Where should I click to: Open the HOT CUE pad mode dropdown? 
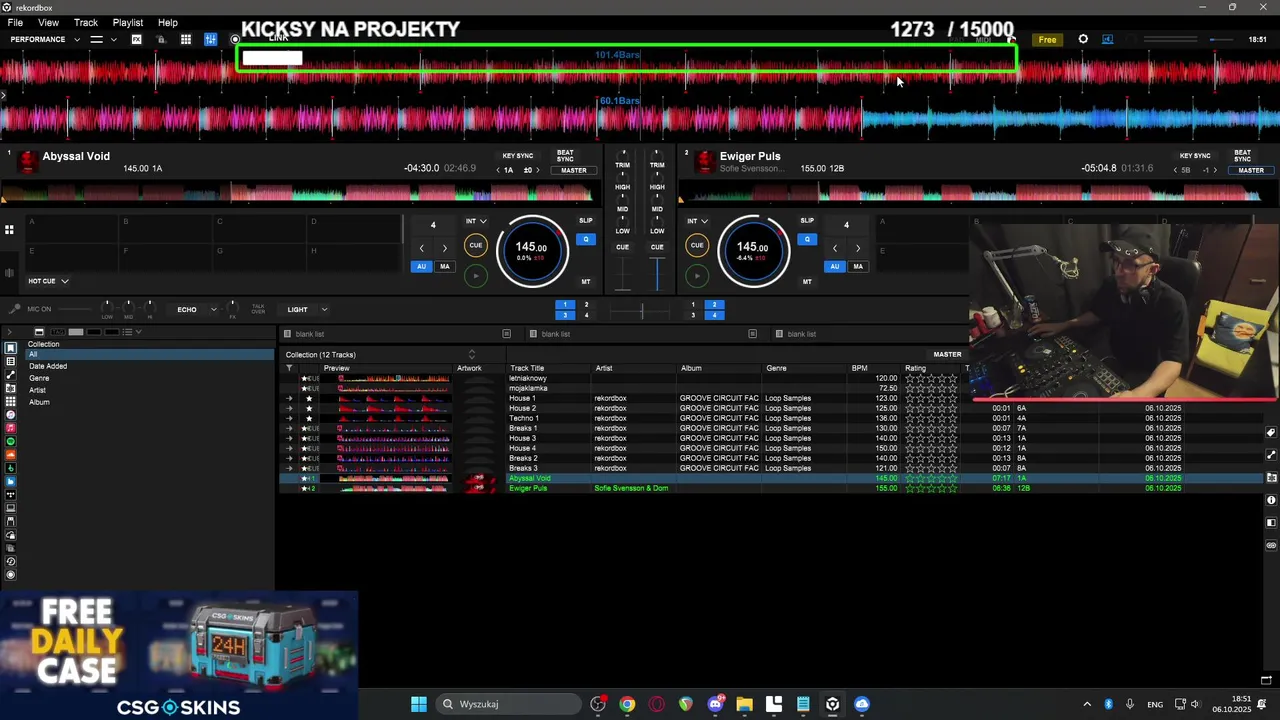point(48,281)
